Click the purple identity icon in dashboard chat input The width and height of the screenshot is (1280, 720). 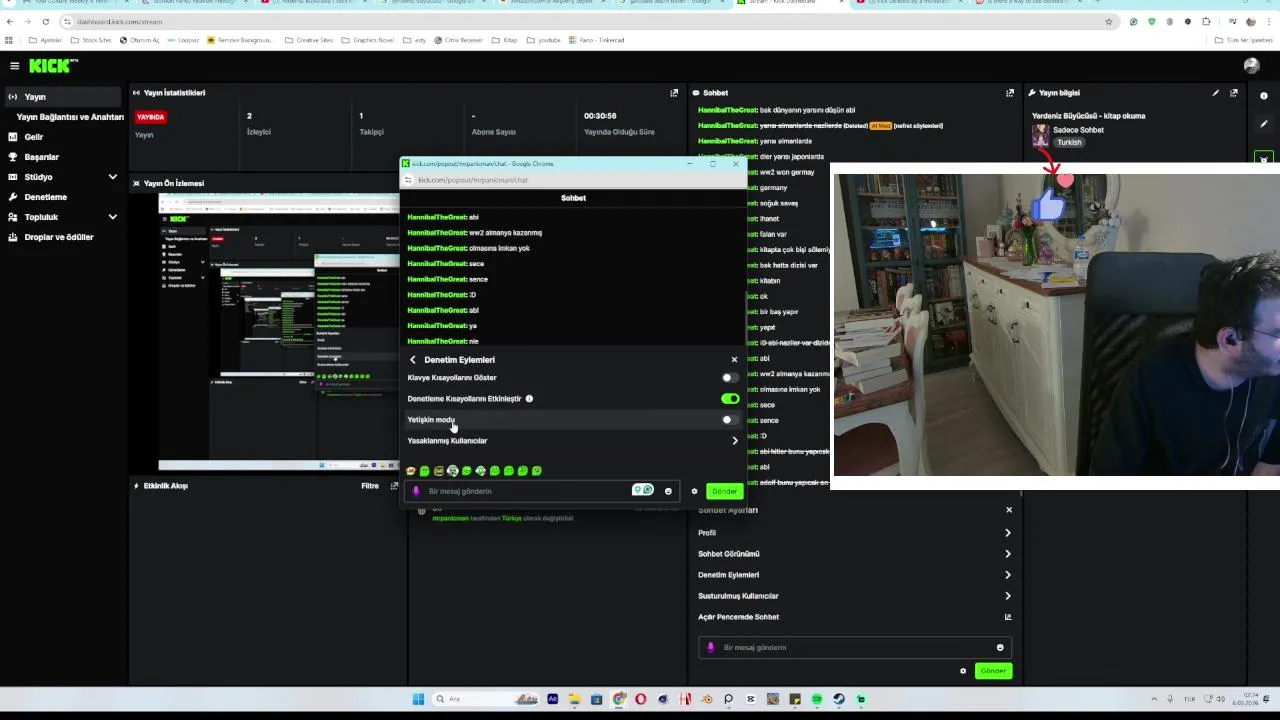pyautogui.click(x=711, y=647)
